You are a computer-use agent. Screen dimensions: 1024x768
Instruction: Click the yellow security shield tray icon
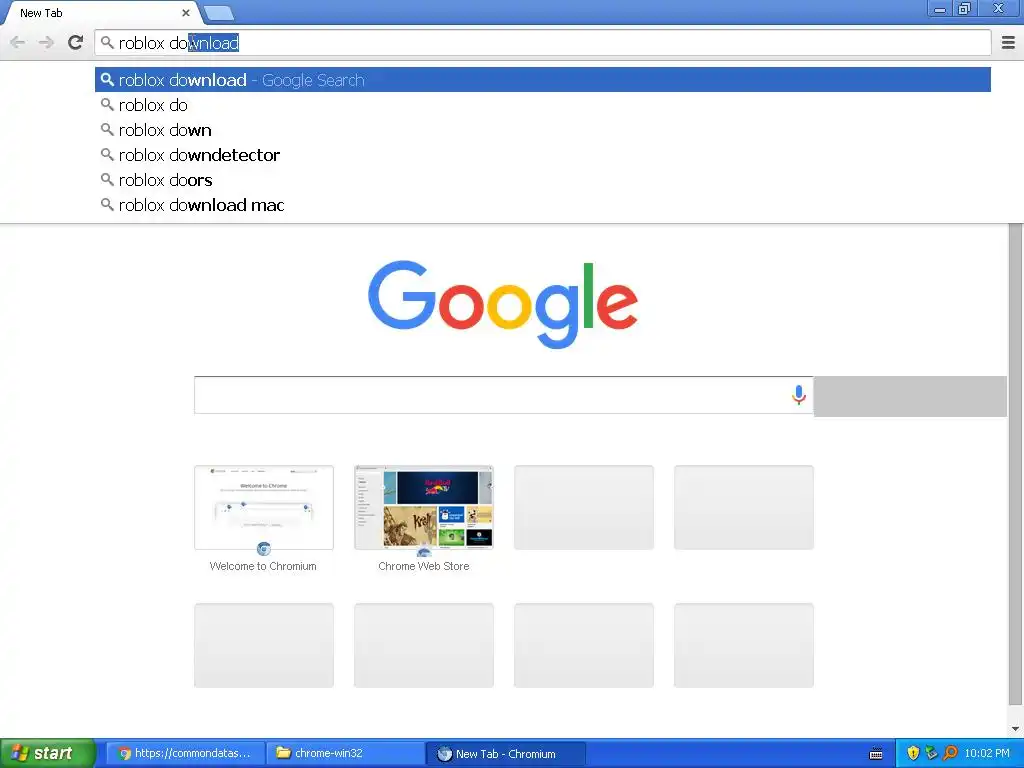click(x=913, y=753)
